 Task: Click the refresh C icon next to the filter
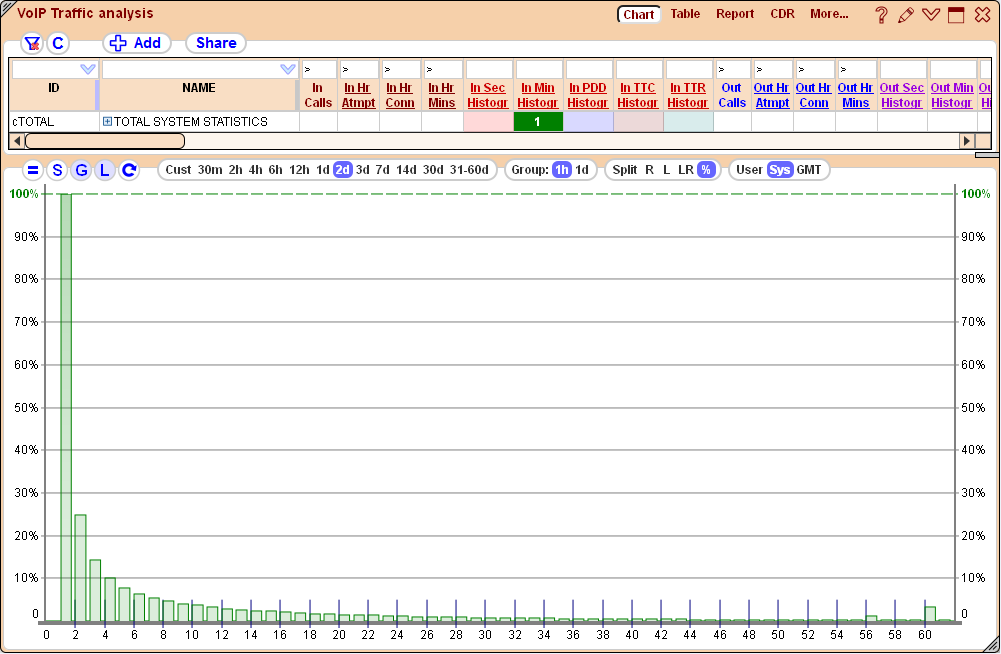click(57, 43)
